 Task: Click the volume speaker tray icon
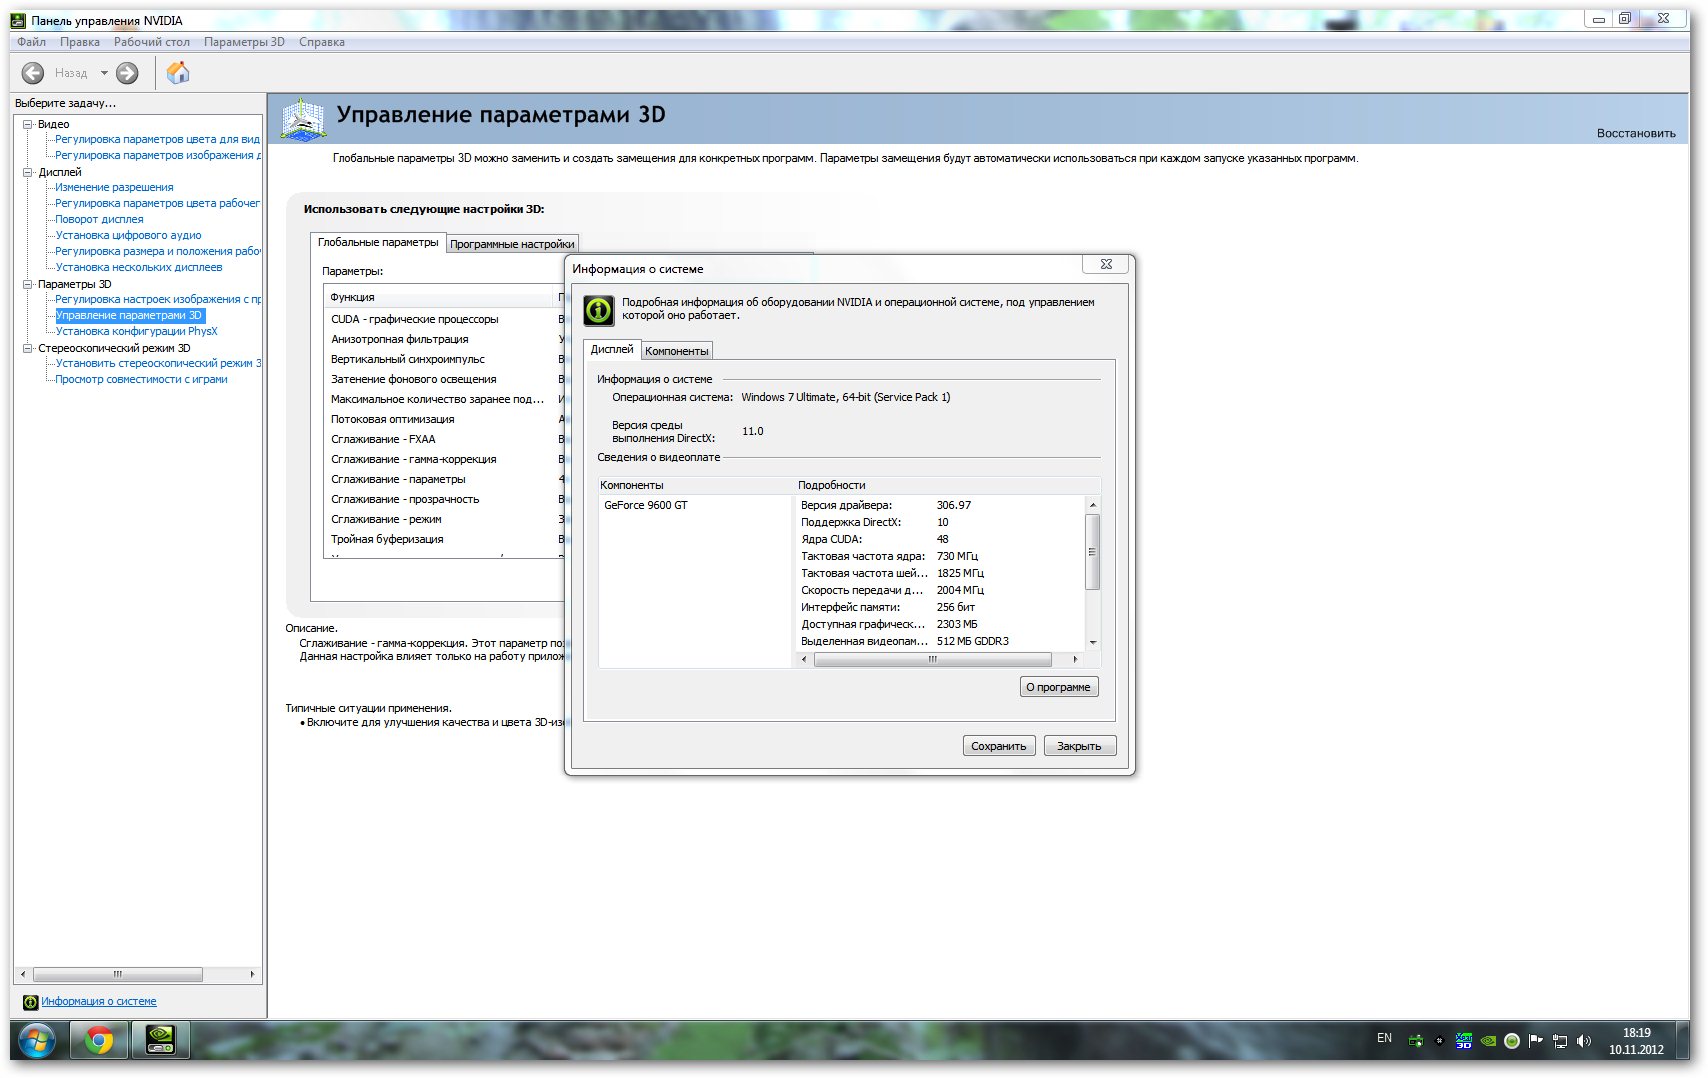click(x=1584, y=1041)
